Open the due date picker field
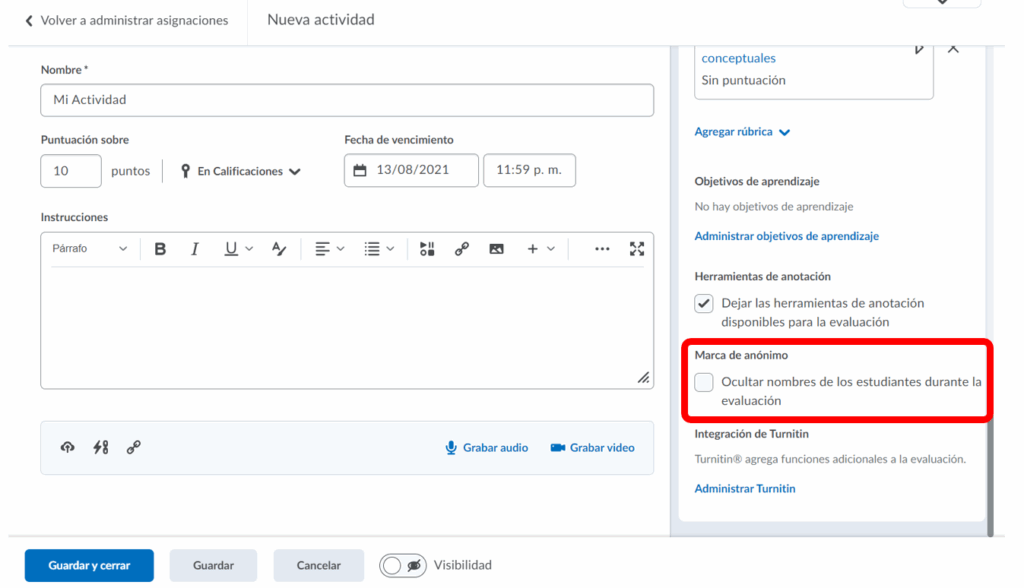The width and height of the screenshot is (1024, 588). click(411, 170)
